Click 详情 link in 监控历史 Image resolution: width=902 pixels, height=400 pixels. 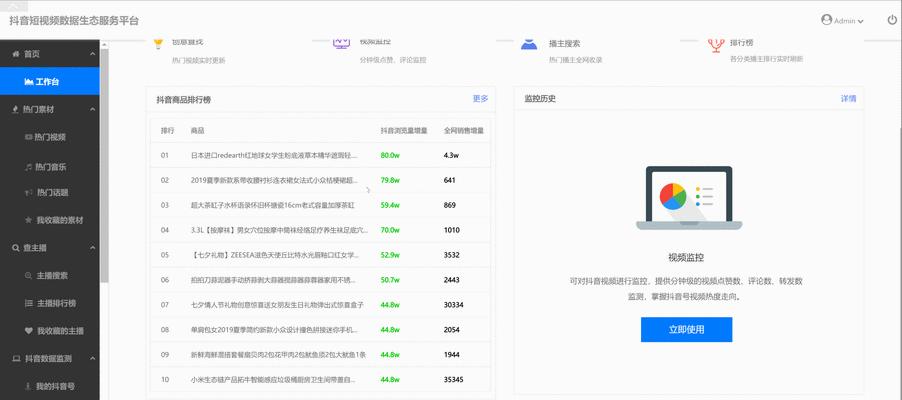[848, 99]
